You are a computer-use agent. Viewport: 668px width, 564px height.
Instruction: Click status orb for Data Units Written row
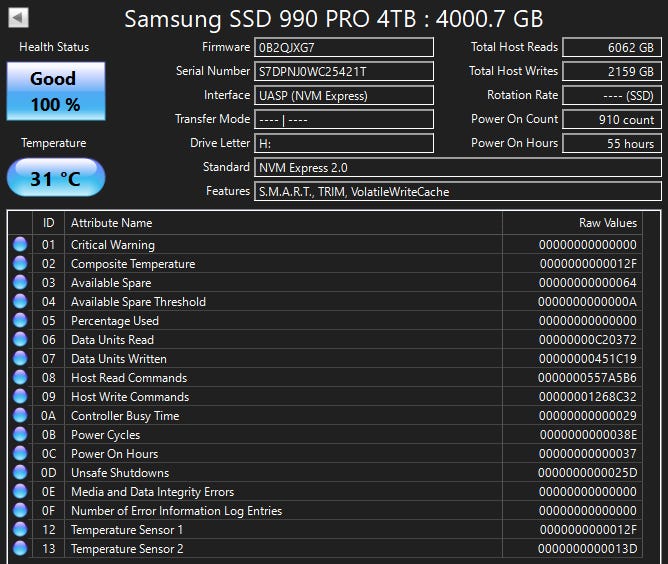click(x=20, y=358)
